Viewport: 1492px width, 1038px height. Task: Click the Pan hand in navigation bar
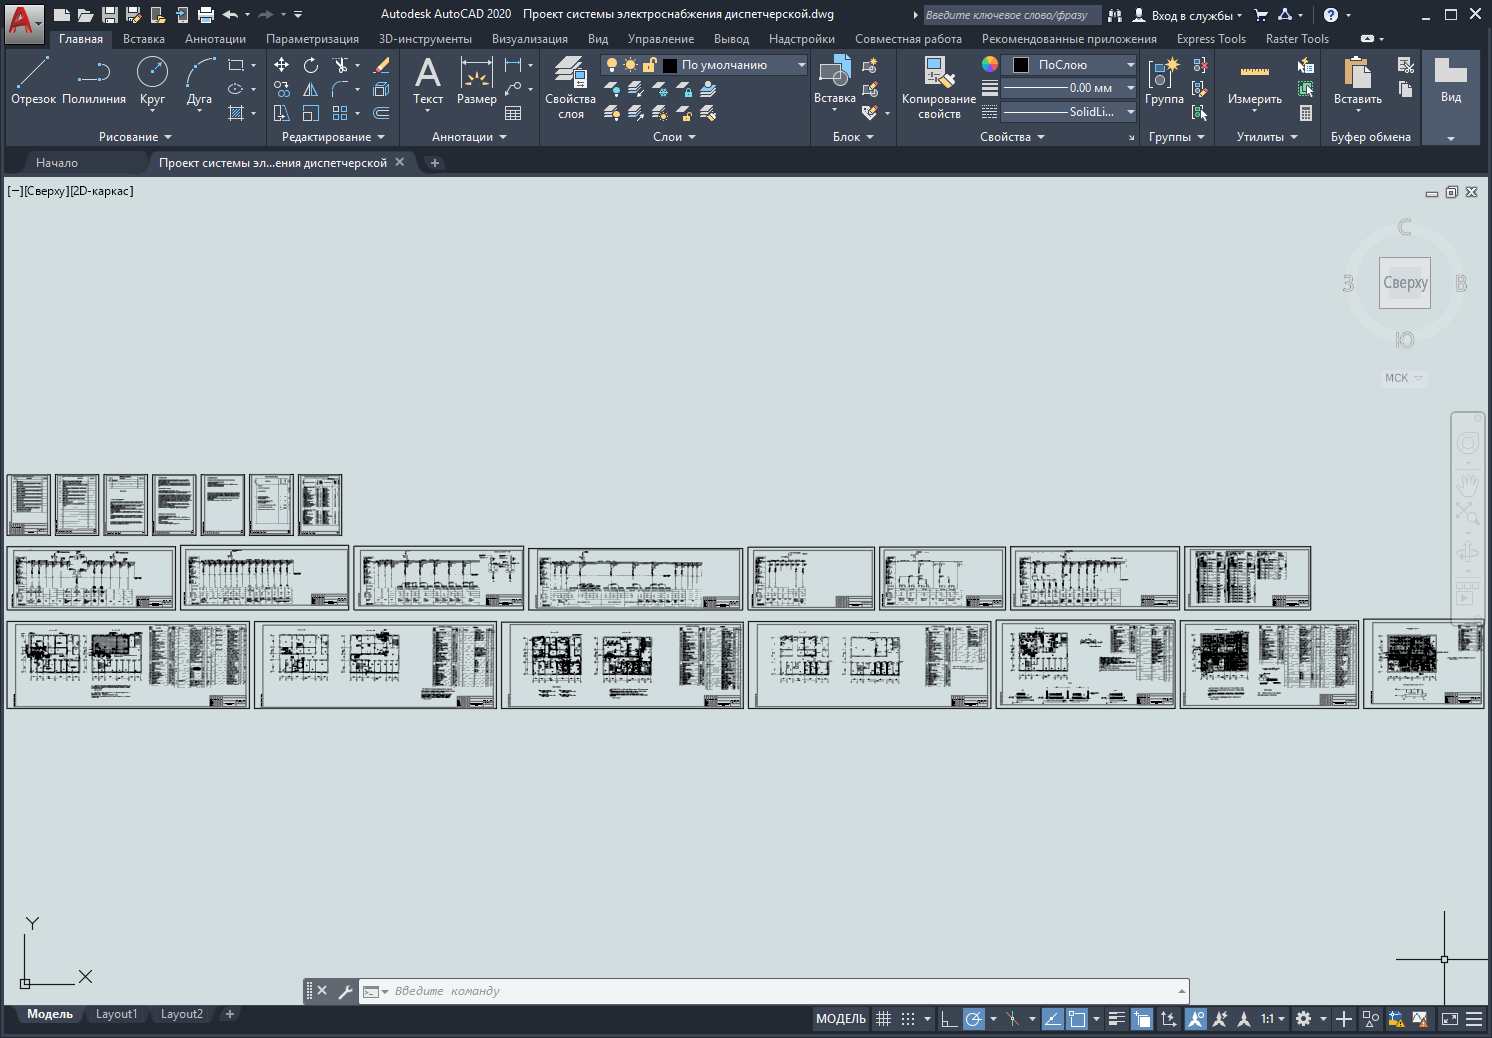[x=1467, y=485]
